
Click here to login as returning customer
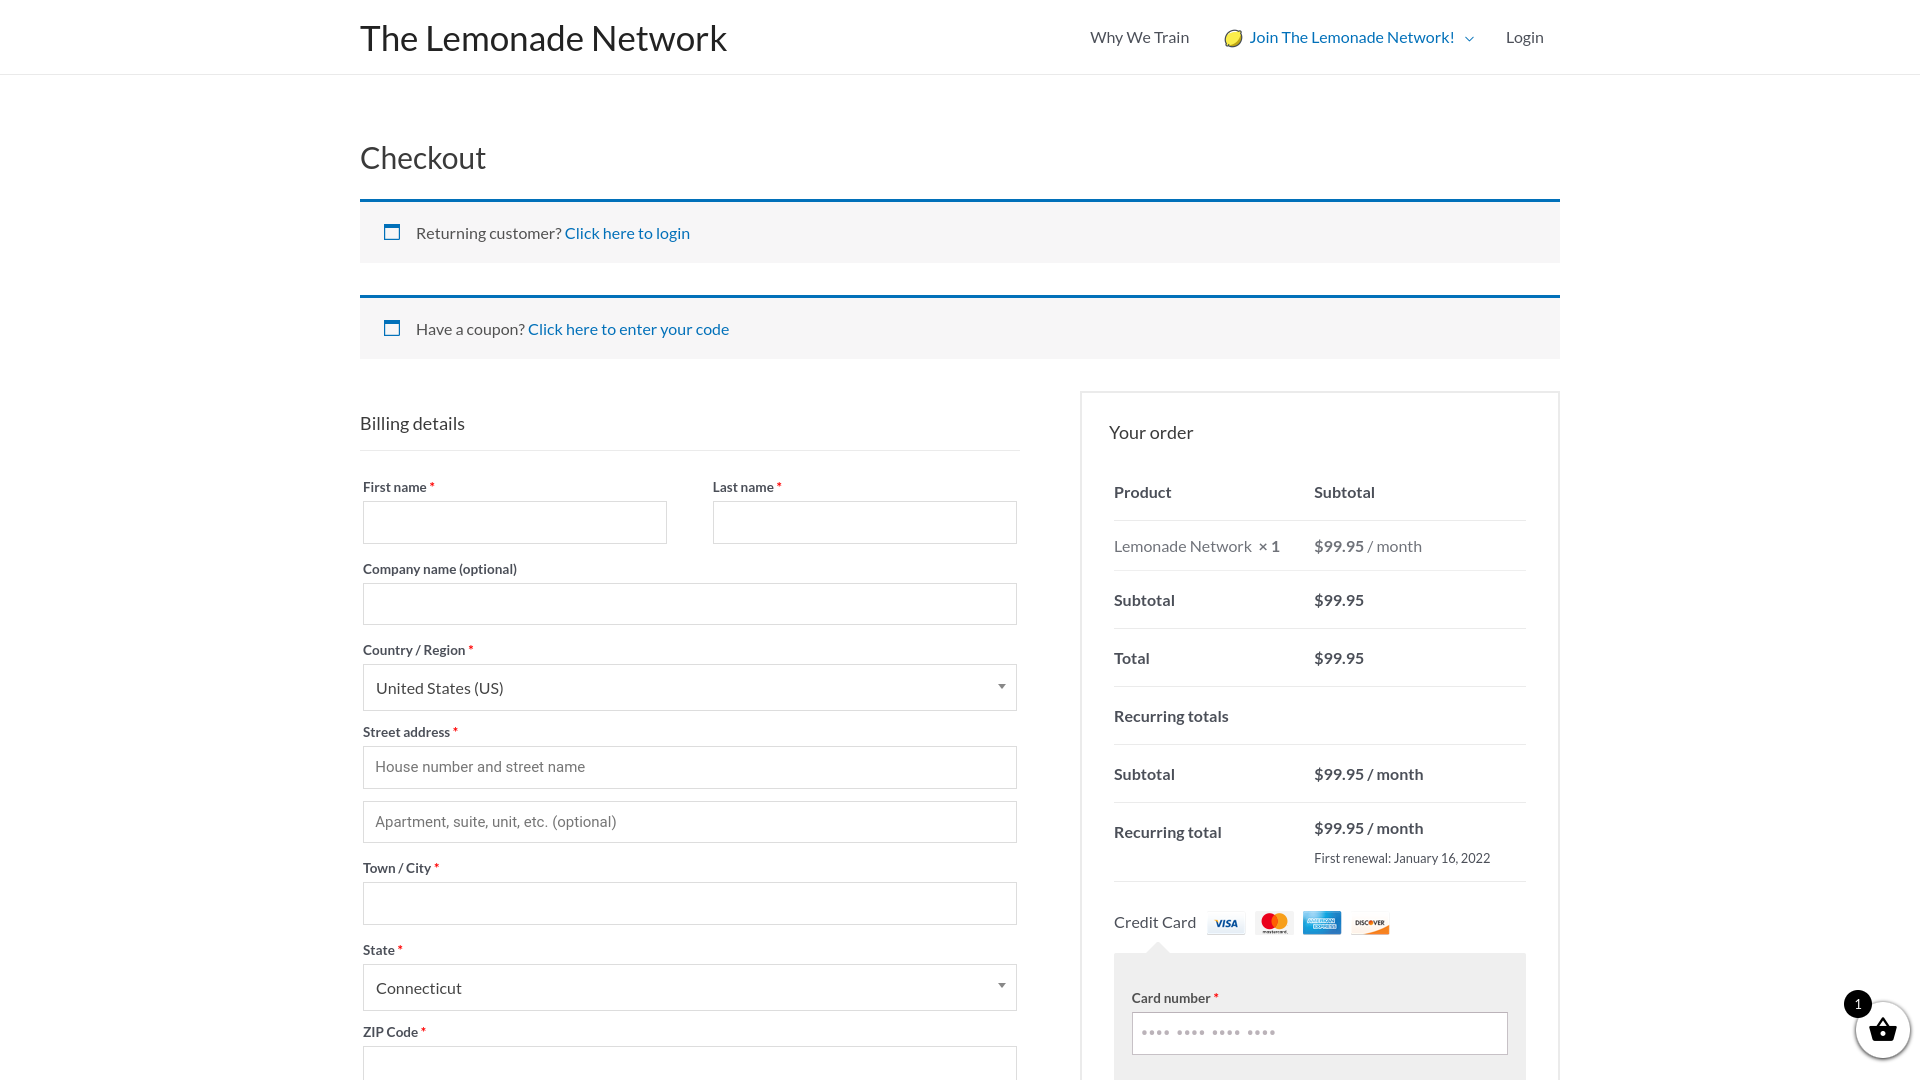(627, 233)
